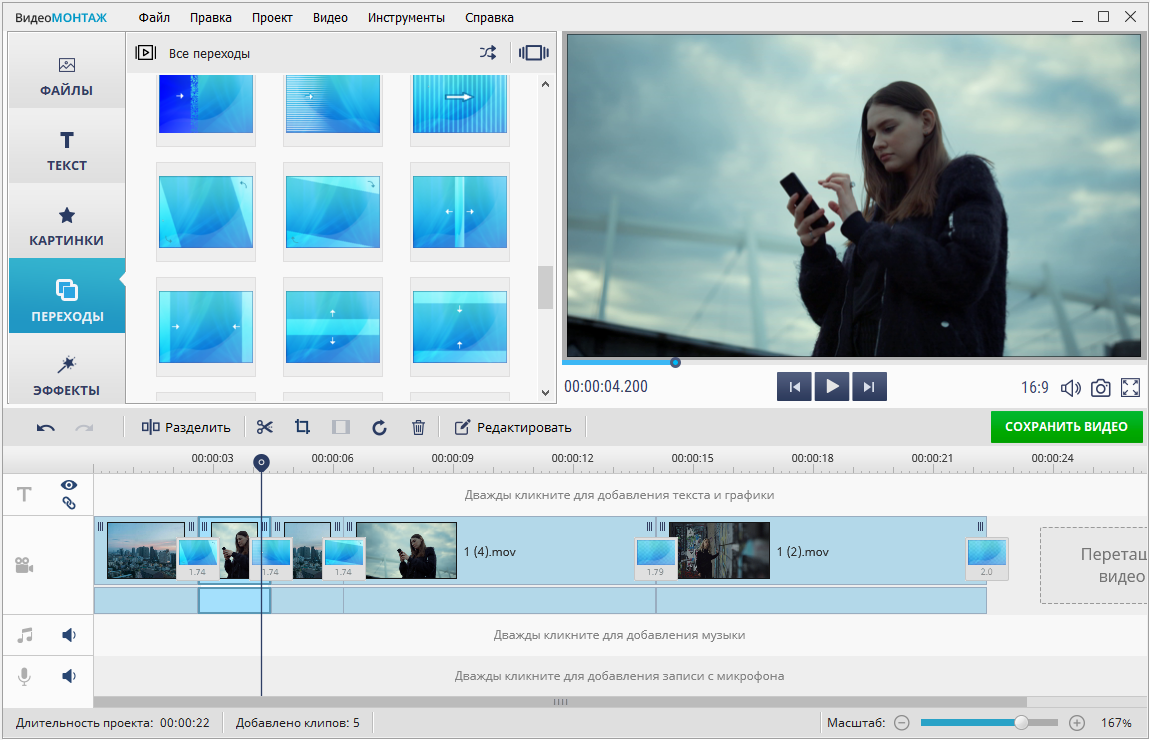Apply random transitions shuffle icon
Screen dimensions: 1150x740
487,53
